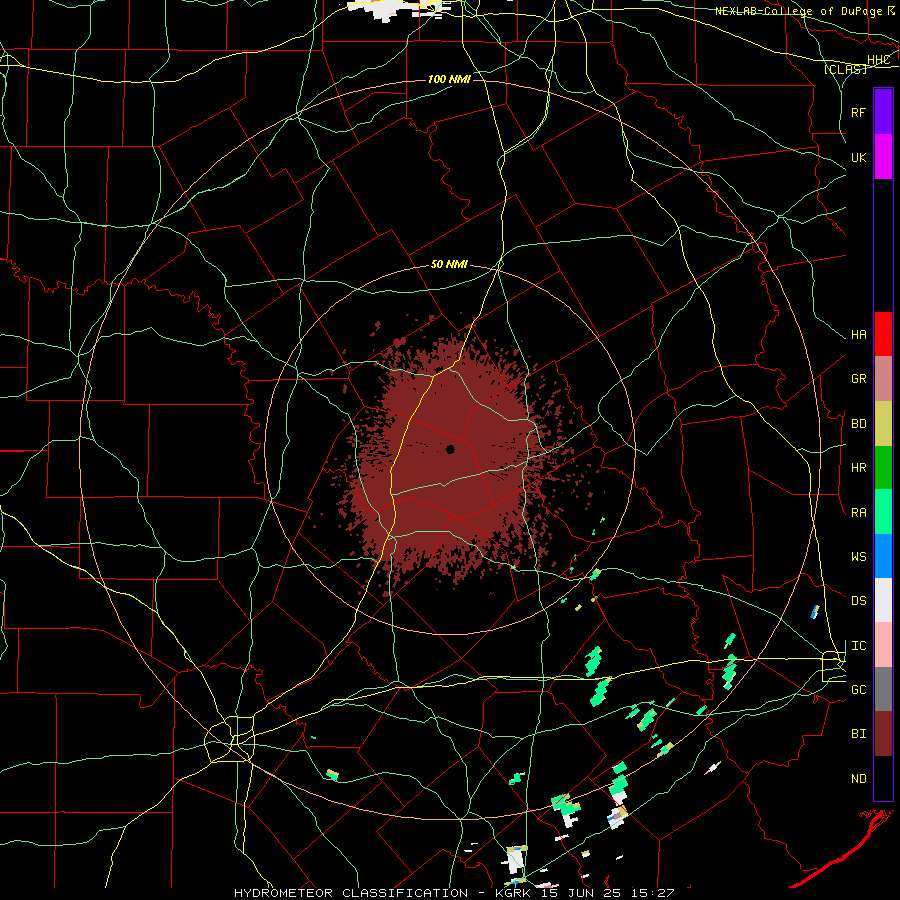Click the 'GC' legend label

[x=859, y=690]
